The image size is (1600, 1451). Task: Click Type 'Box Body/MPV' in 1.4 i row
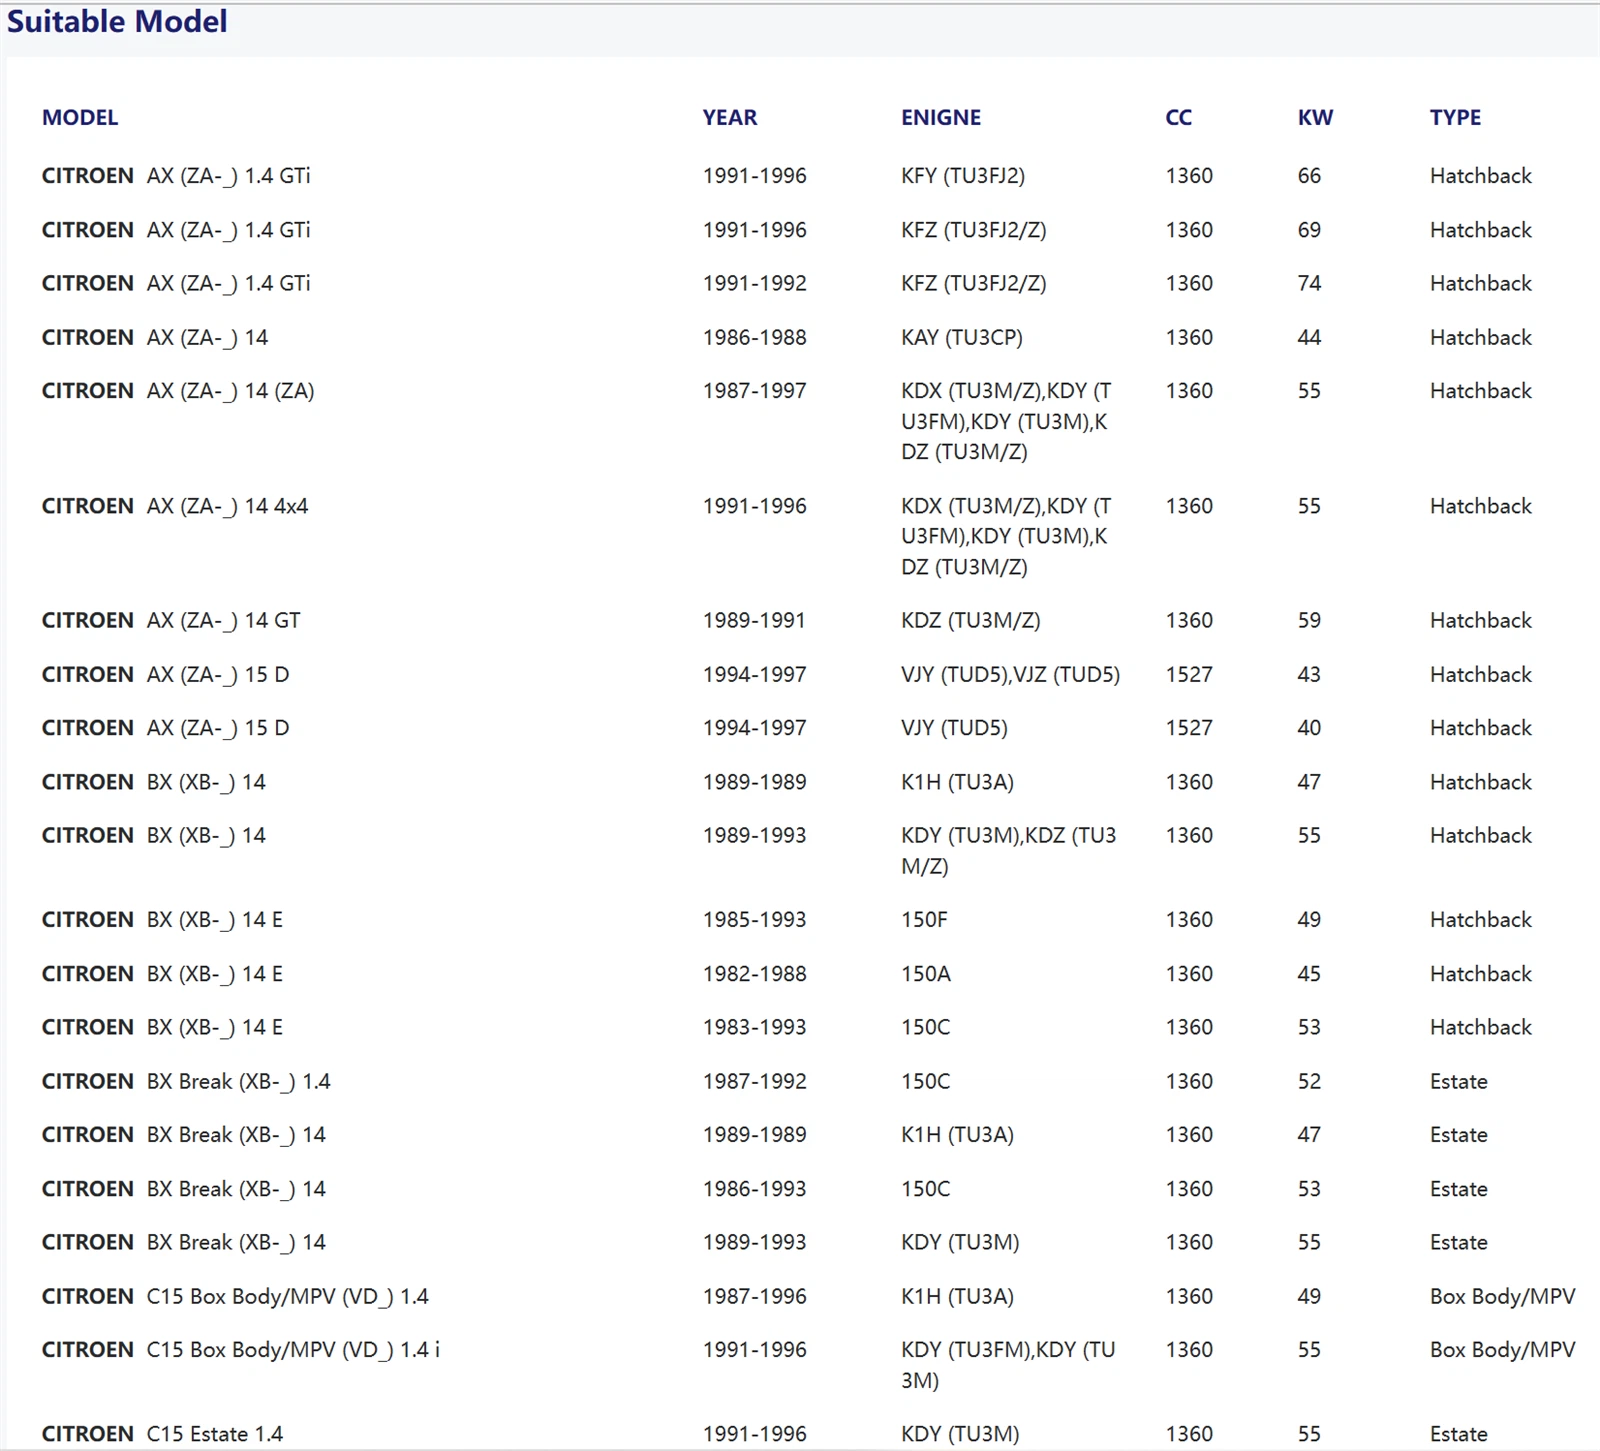pos(1502,1349)
